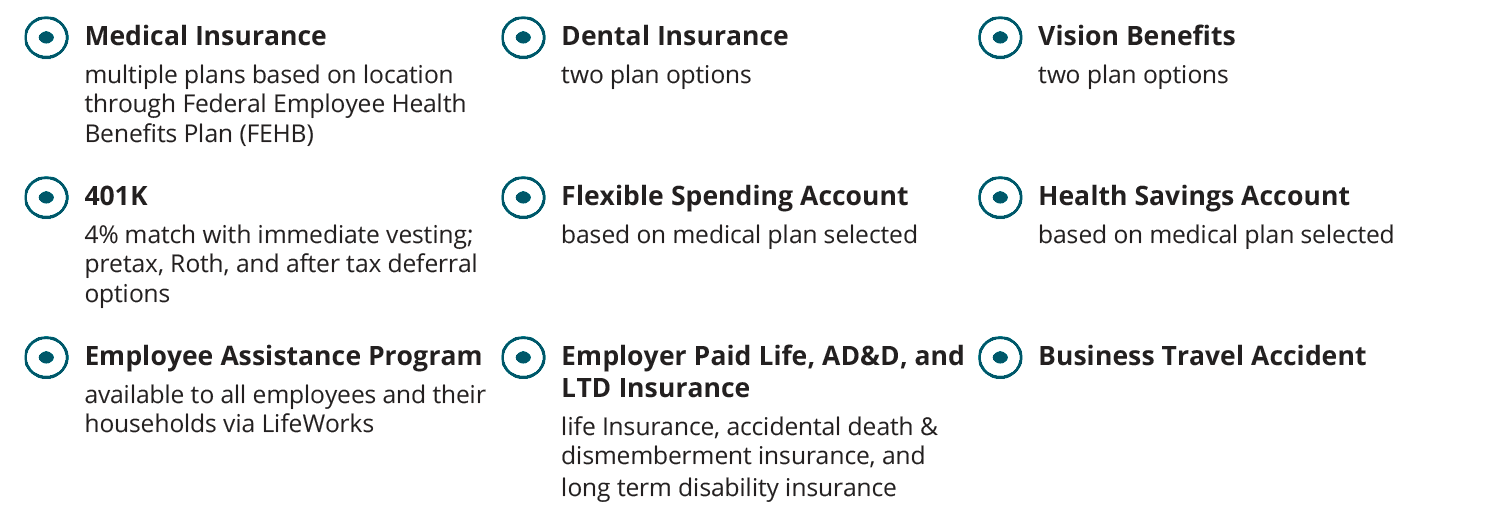Select the Medical Insurance heading
Viewport: 1500px width, 532px height.
pyautogui.click(x=205, y=36)
